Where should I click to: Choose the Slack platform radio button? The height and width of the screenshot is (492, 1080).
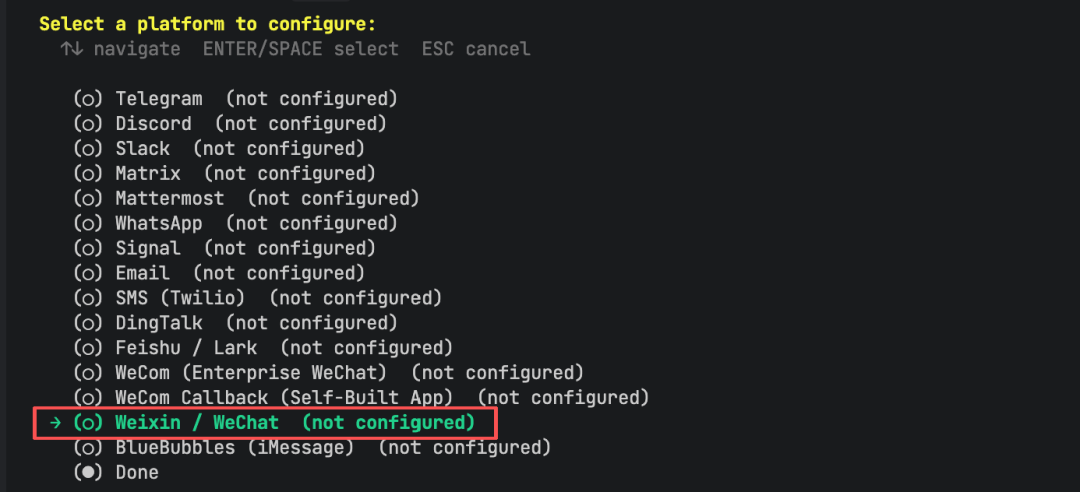(219, 149)
